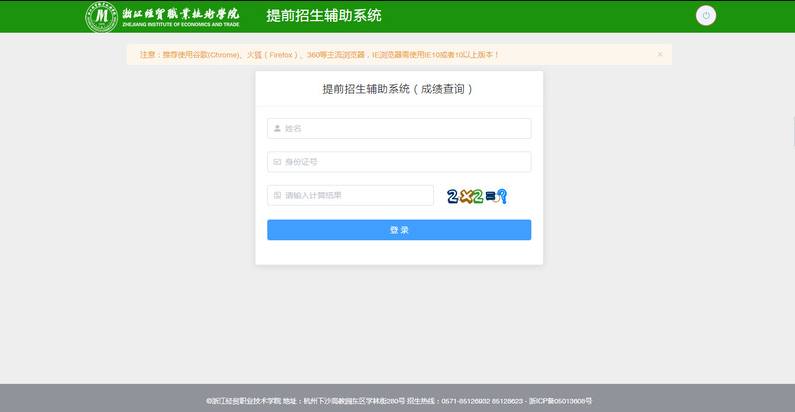Dismiss the orange browser notice banner
This screenshot has width=795, height=412.
[660, 54]
